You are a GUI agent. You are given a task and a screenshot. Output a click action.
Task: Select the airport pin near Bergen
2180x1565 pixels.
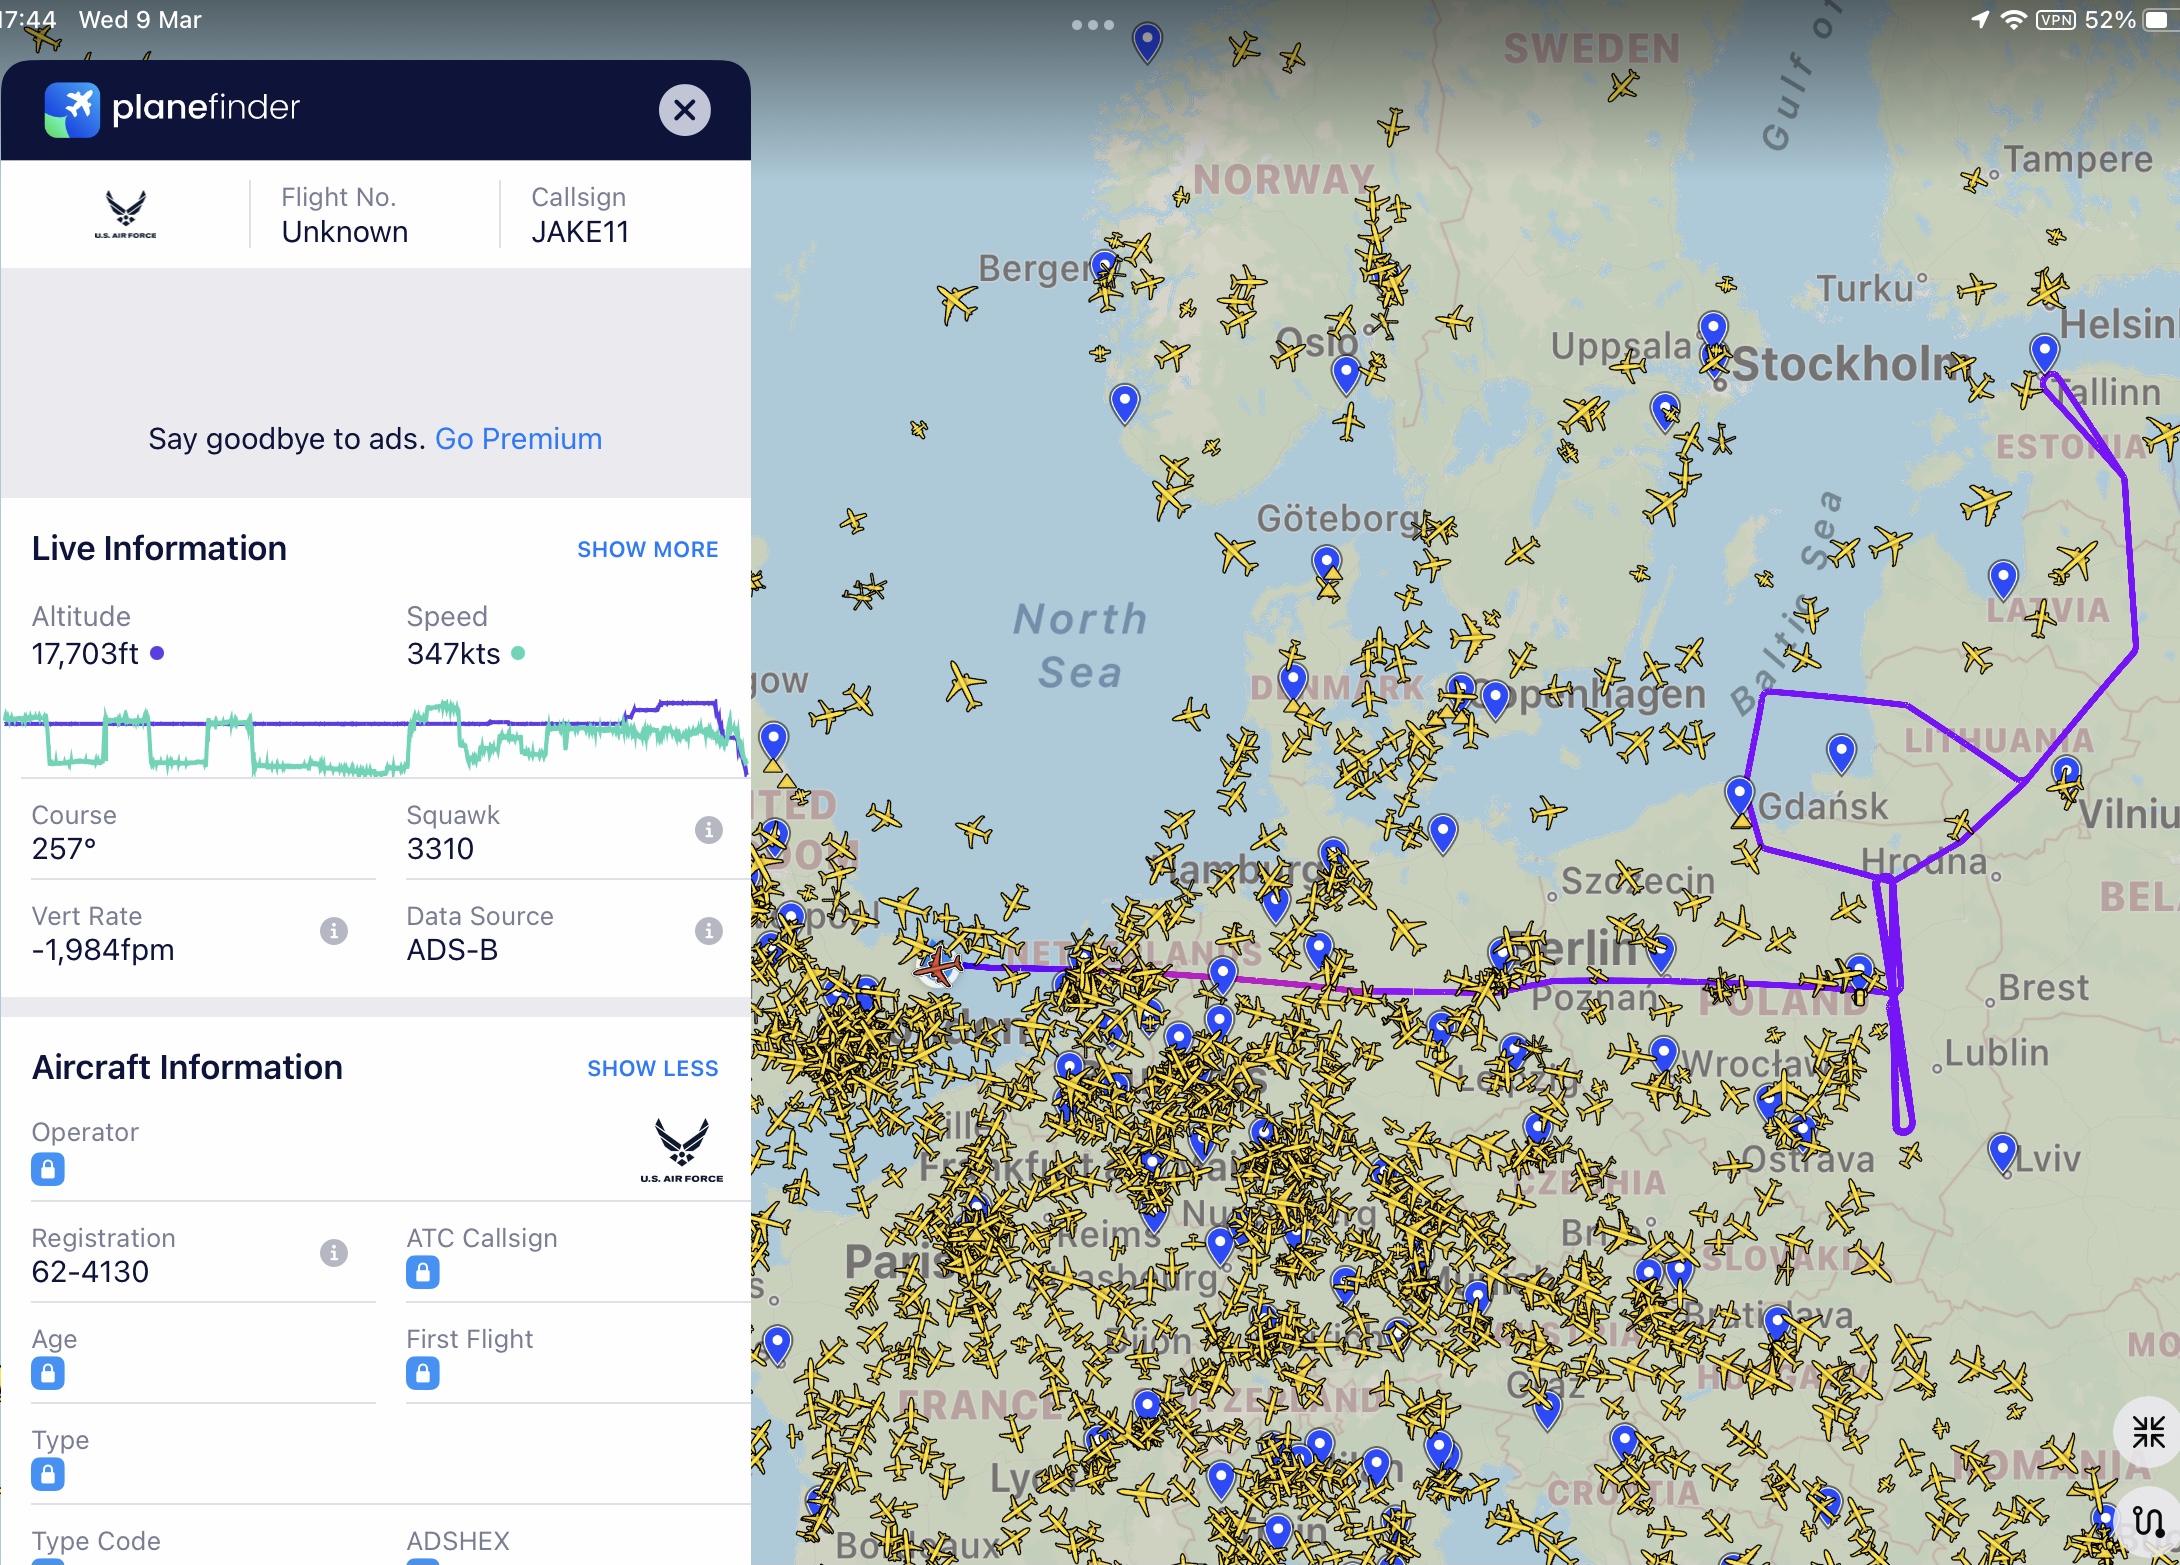[1103, 268]
